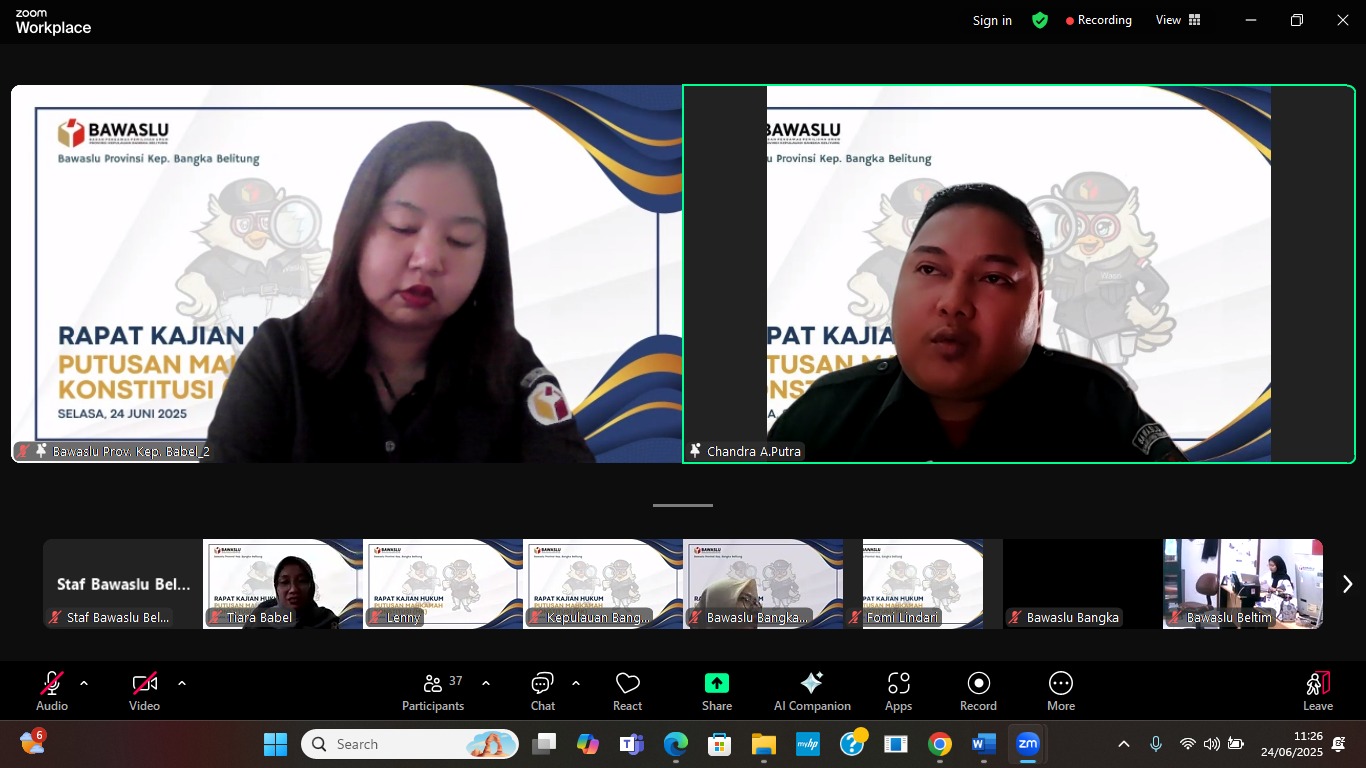Viewport: 1366px width, 768px height.
Task: Open the Participants panel
Action: tap(433, 690)
